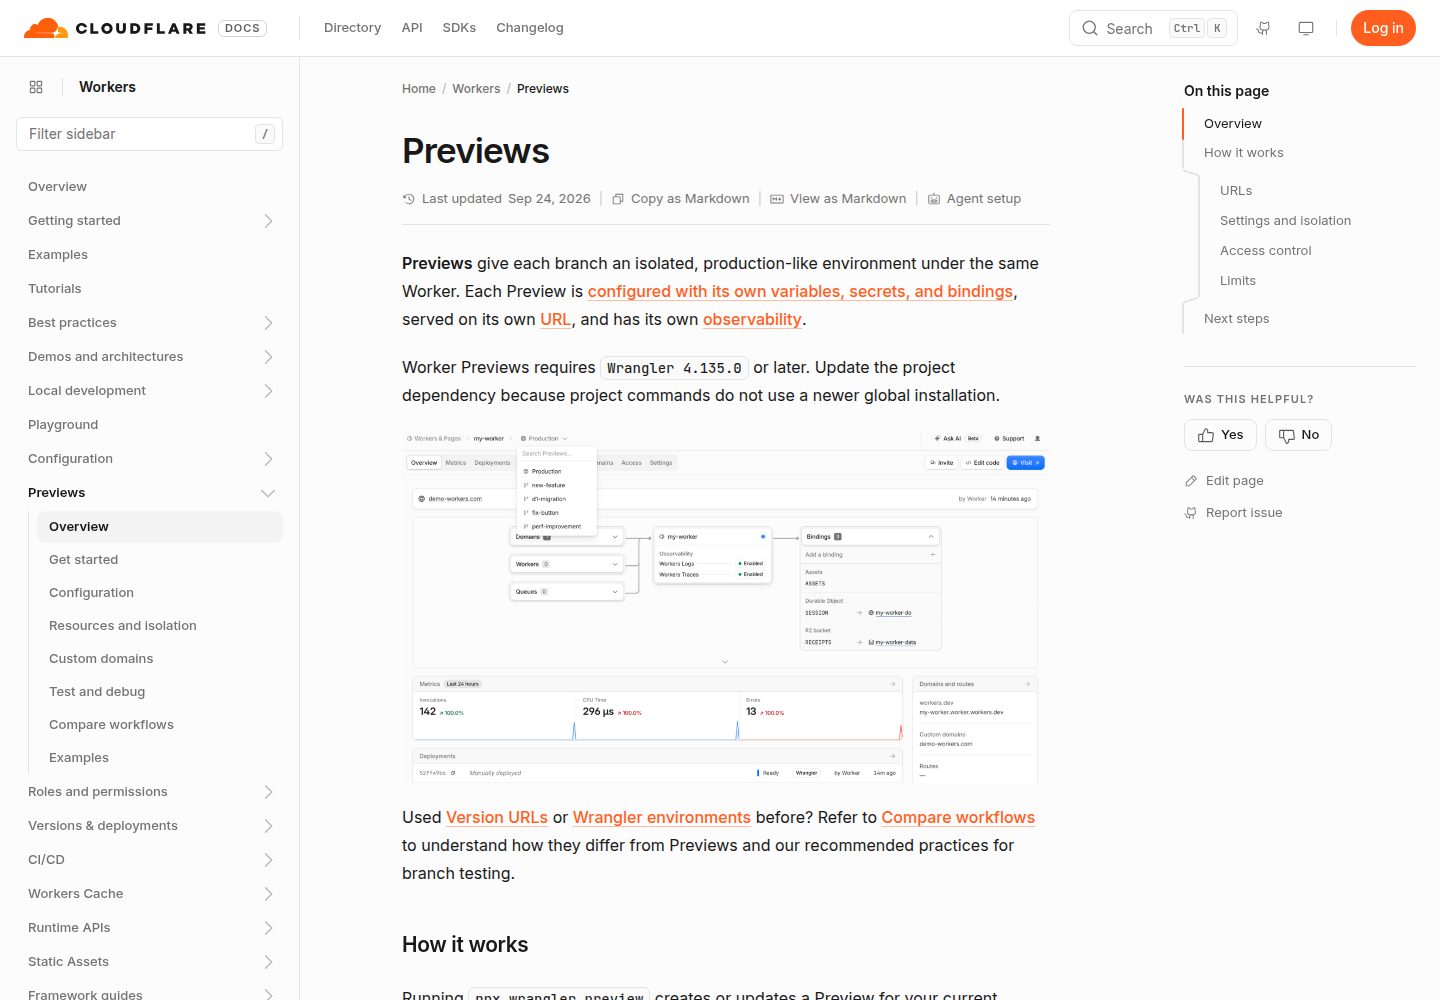This screenshot has height=1000, width=1440.
Task: Click the thumbs-down icon for No
Action: [x=1287, y=435]
